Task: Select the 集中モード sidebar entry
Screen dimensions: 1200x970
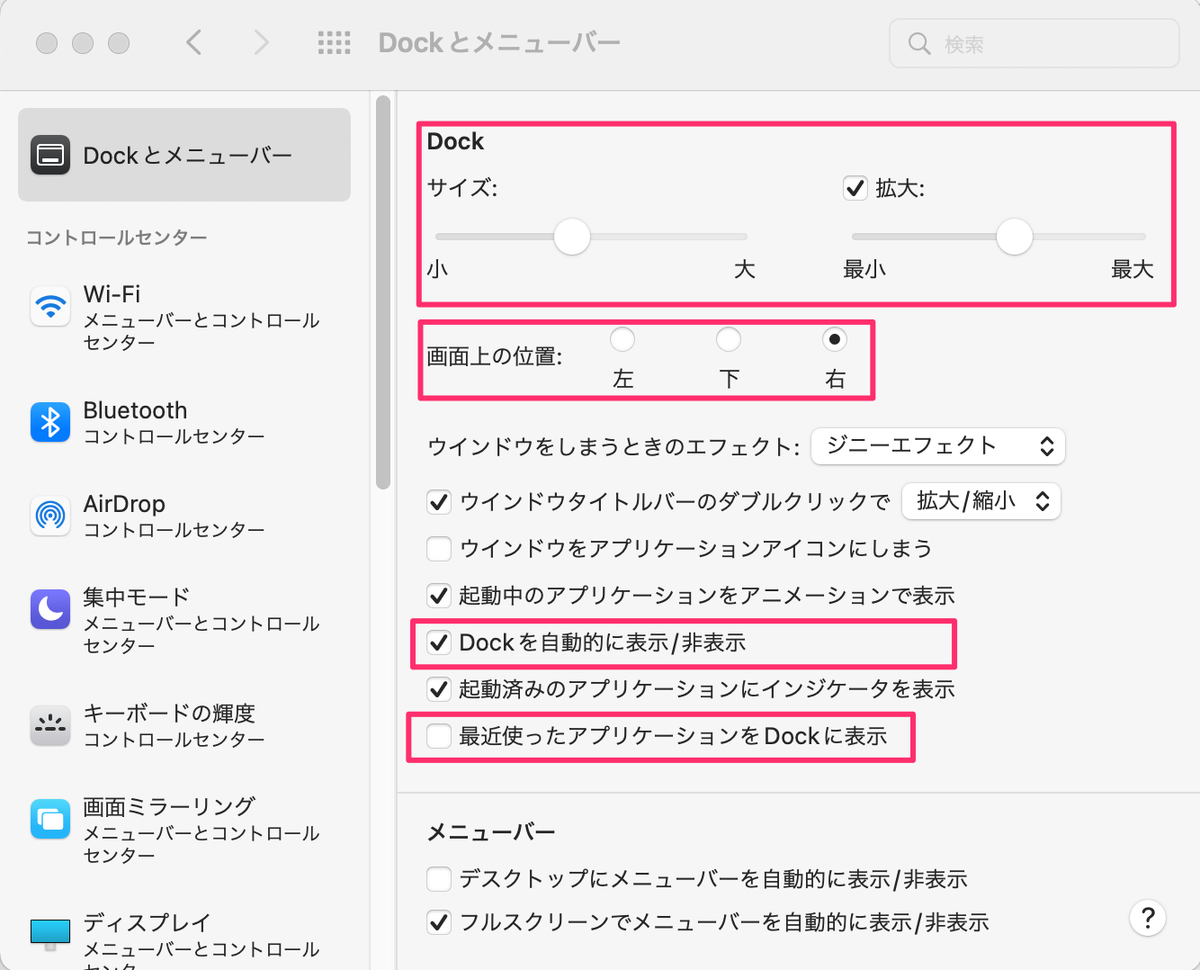Action: [184, 620]
